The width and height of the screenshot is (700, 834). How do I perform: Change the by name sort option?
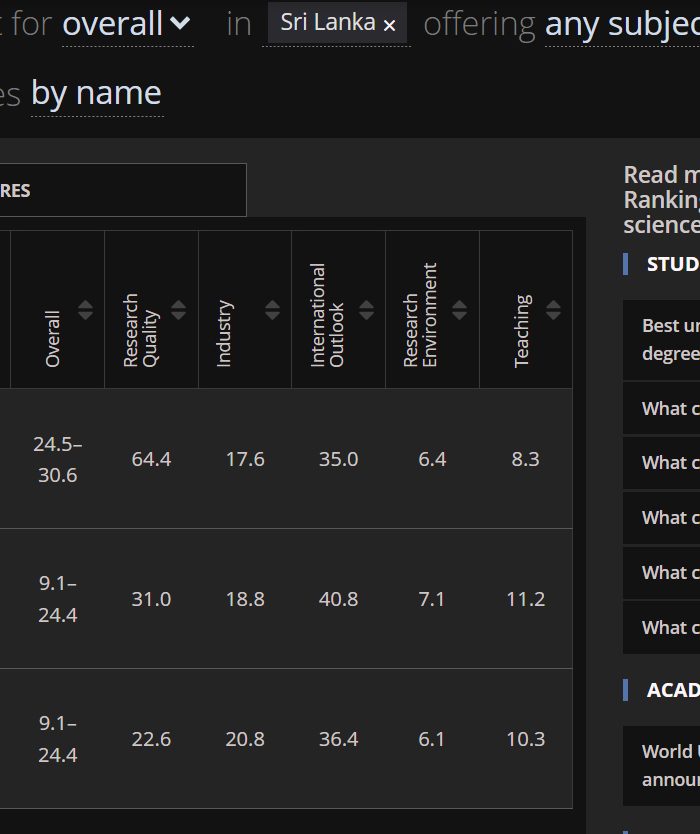pos(96,93)
